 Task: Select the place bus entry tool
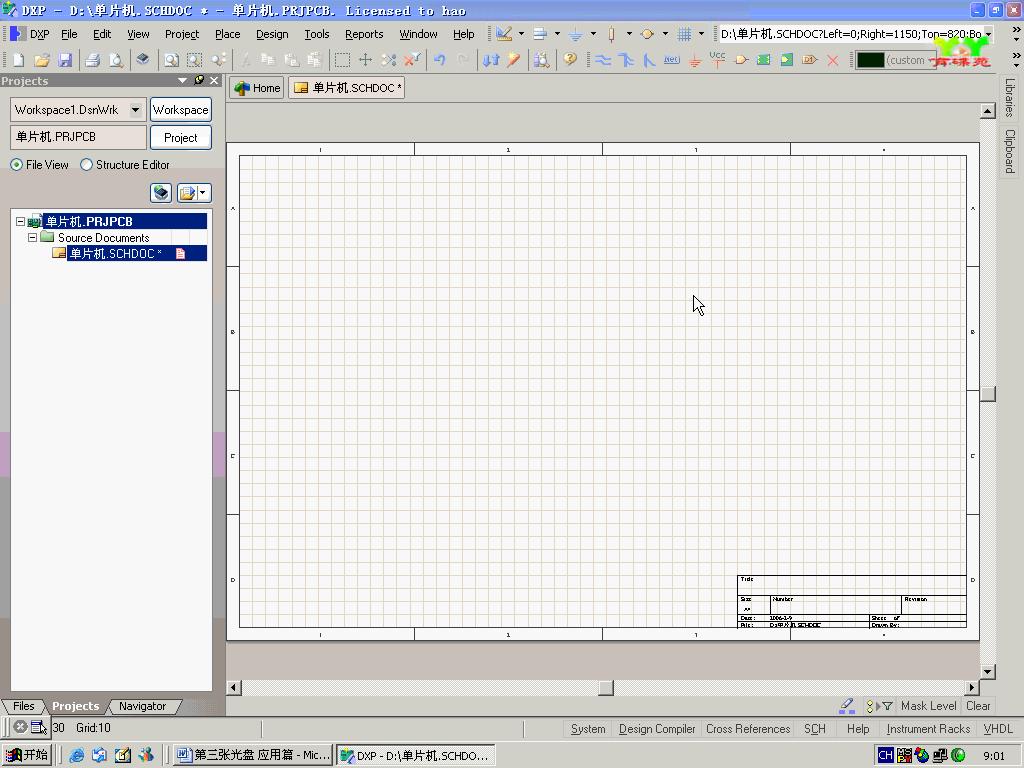point(648,60)
